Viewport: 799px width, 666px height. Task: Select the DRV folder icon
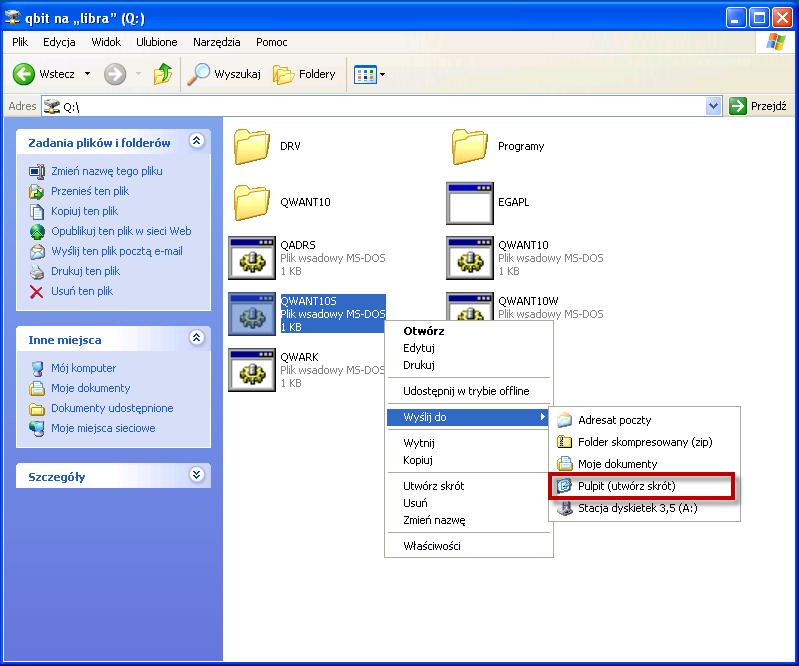point(252,146)
